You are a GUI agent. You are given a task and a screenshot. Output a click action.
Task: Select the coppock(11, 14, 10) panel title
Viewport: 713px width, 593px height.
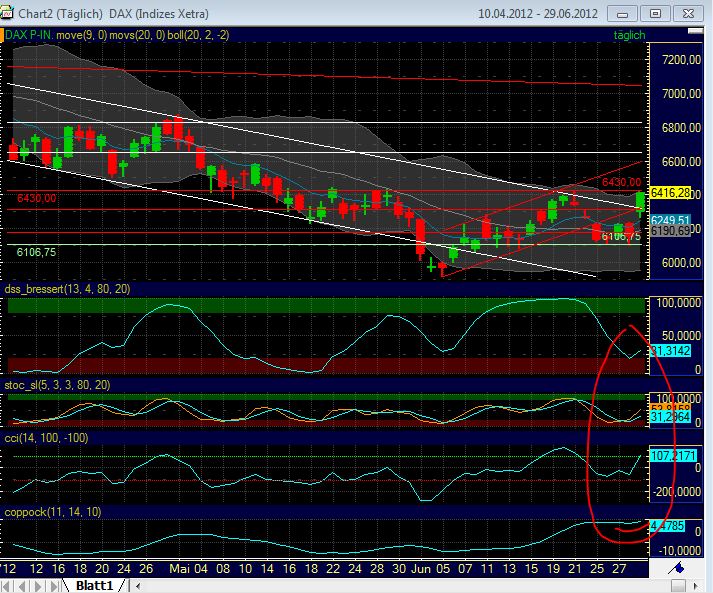53,512
